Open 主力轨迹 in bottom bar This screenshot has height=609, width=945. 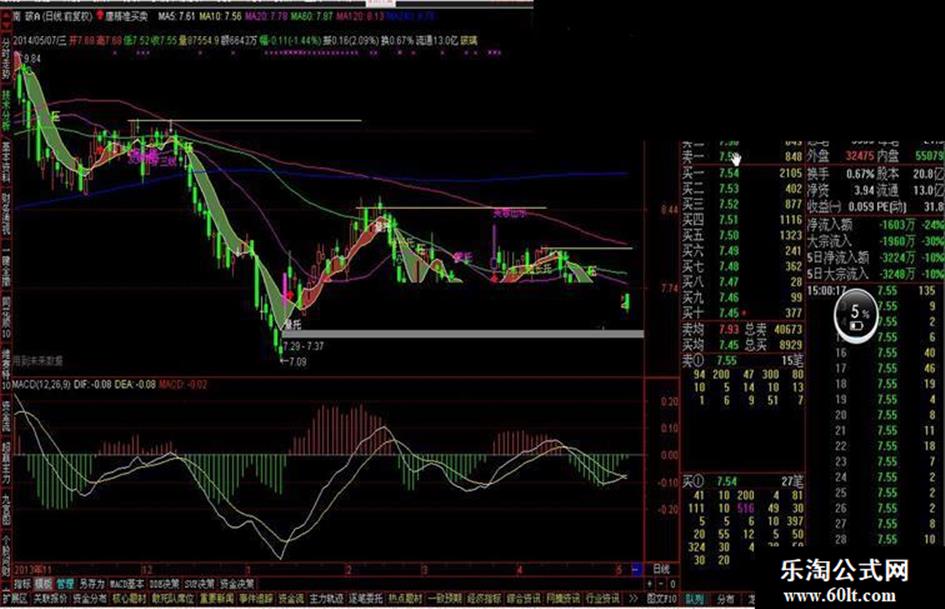(x=326, y=599)
